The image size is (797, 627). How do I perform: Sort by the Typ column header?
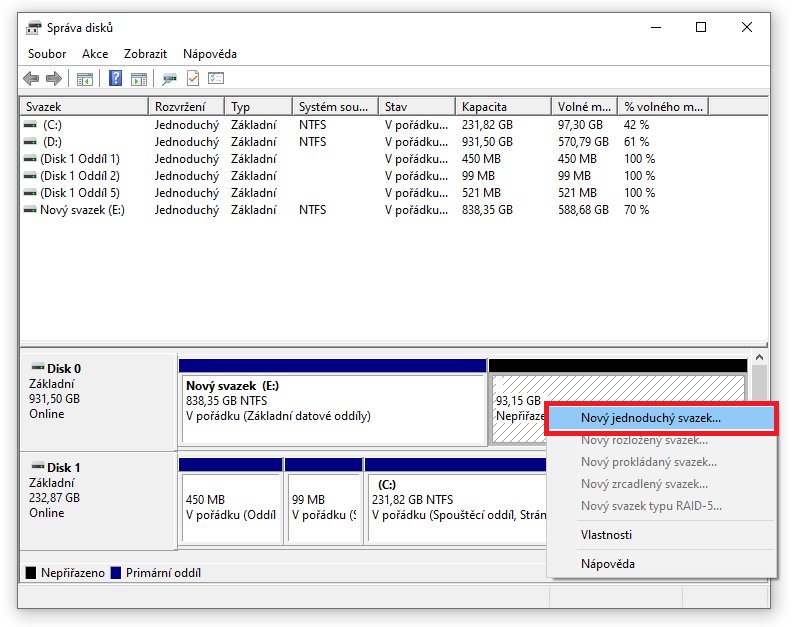(x=259, y=107)
